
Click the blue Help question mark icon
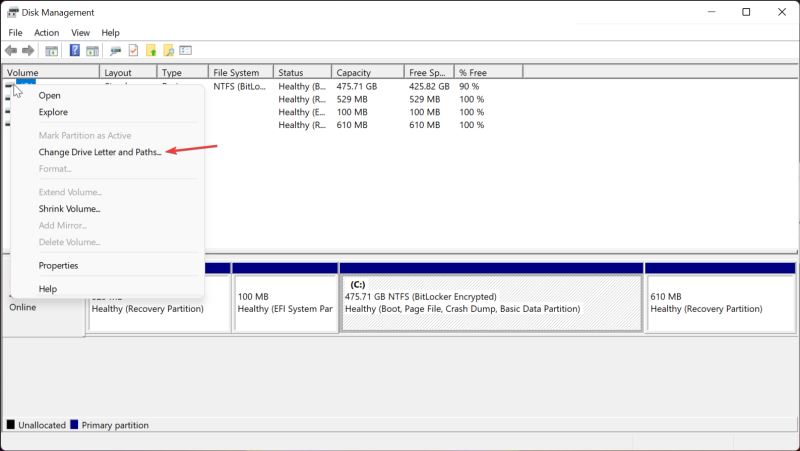[x=75, y=50]
